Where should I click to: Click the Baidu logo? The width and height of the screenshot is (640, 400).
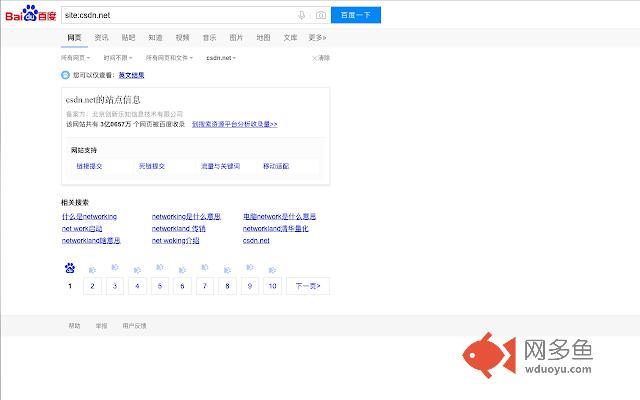click(31, 14)
